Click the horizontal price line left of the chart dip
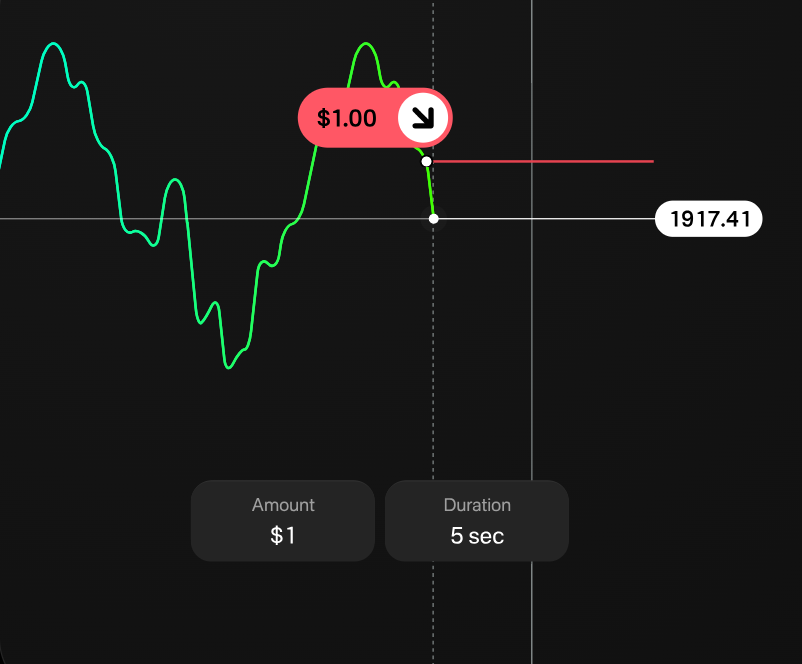The width and height of the screenshot is (802, 664). point(60,218)
